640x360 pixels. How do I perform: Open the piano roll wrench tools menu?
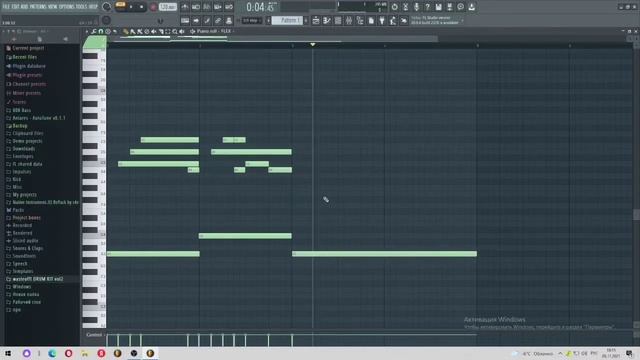(x=94, y=31)
